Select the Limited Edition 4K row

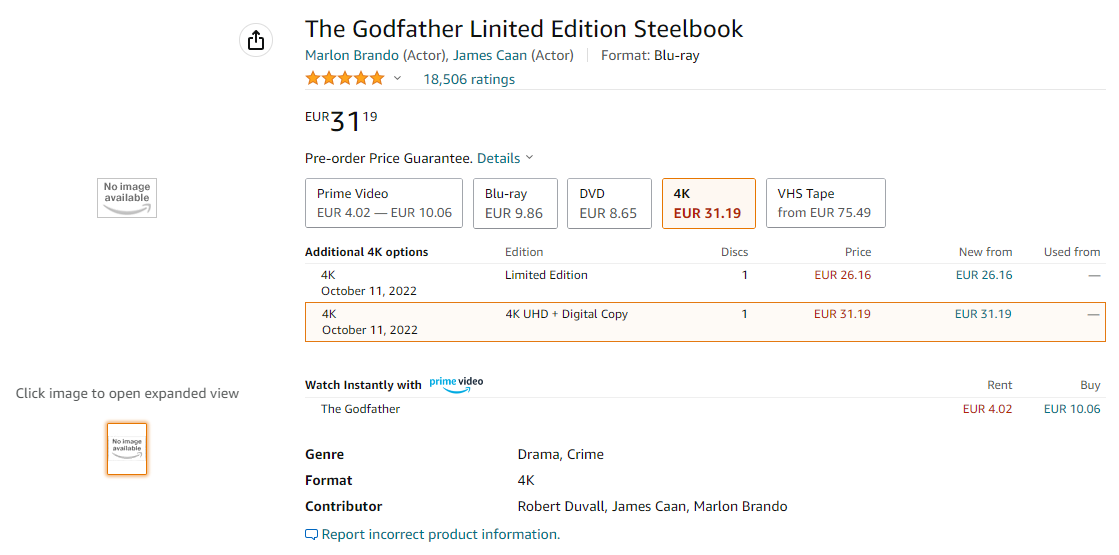(x=705, y=282)
